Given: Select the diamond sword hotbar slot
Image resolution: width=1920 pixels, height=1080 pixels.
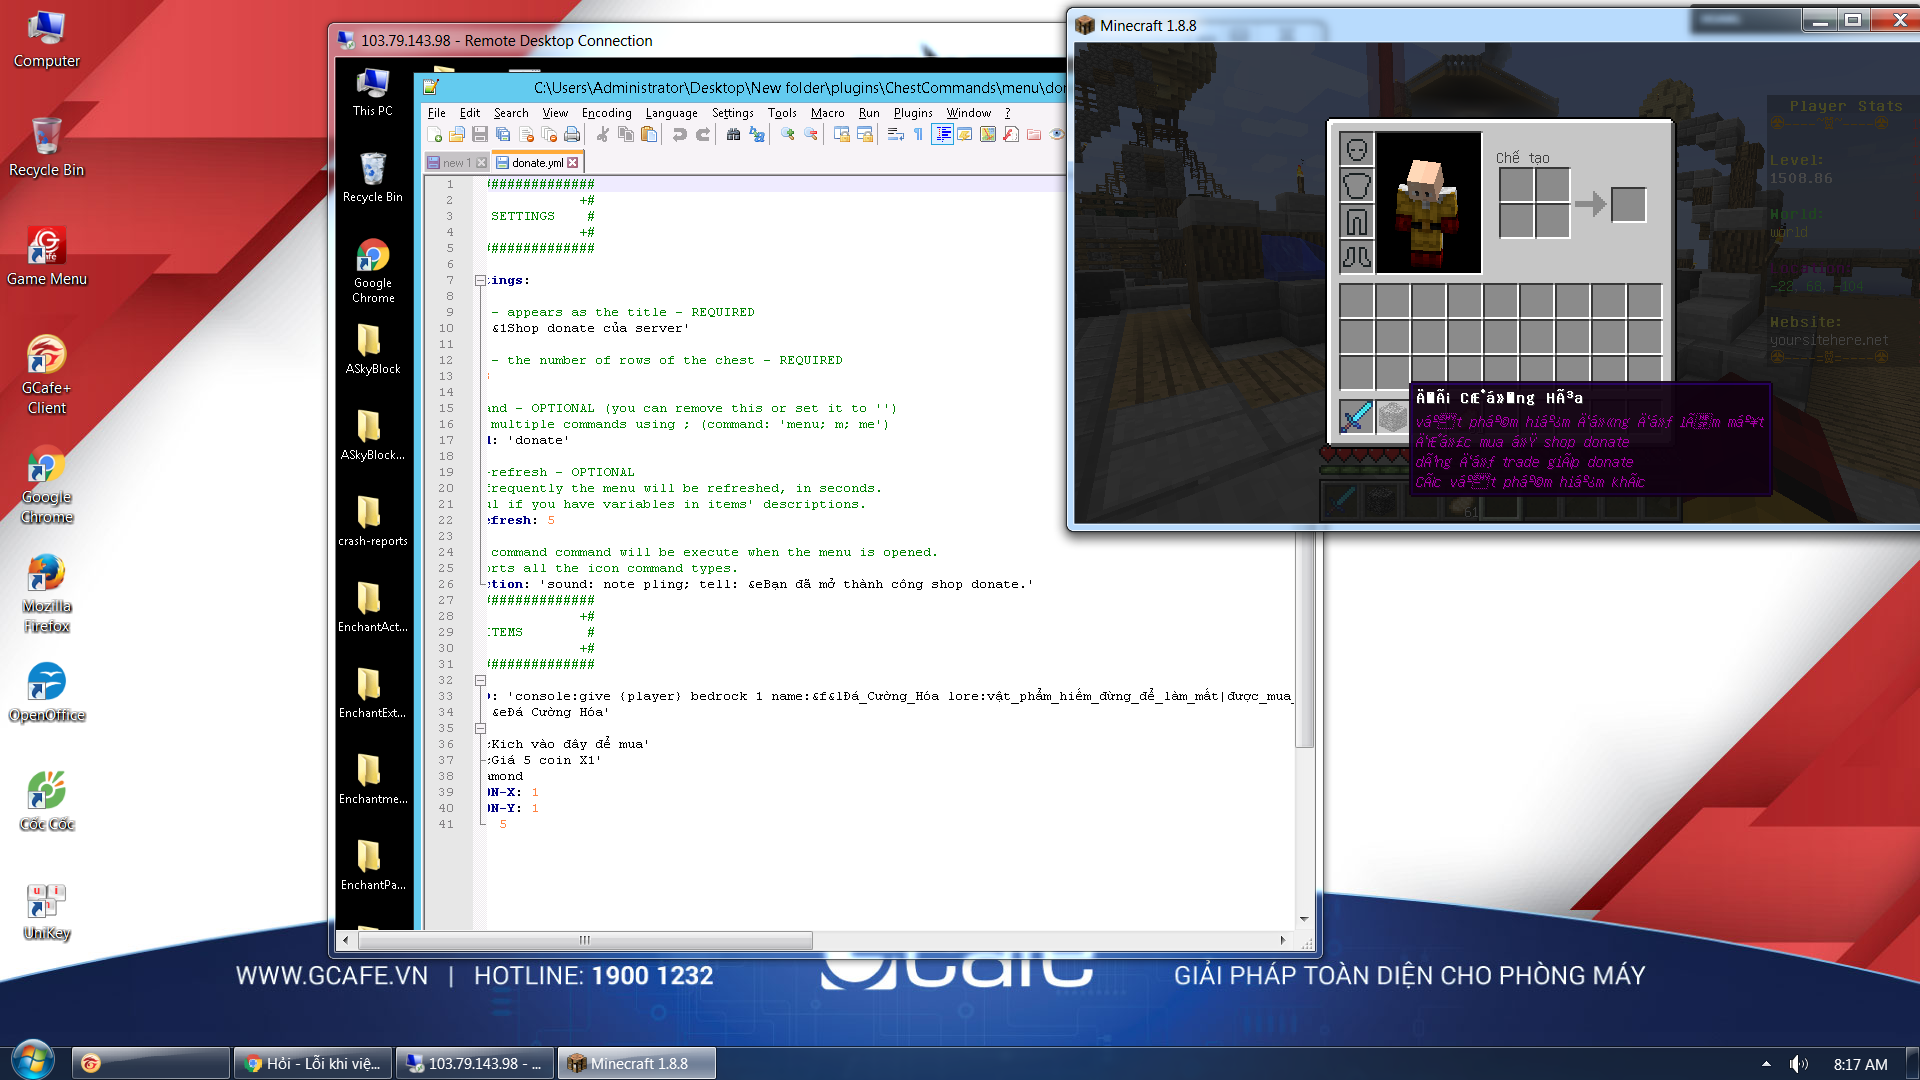Looking at the screenshot, I should click(x=1357, y=416).
